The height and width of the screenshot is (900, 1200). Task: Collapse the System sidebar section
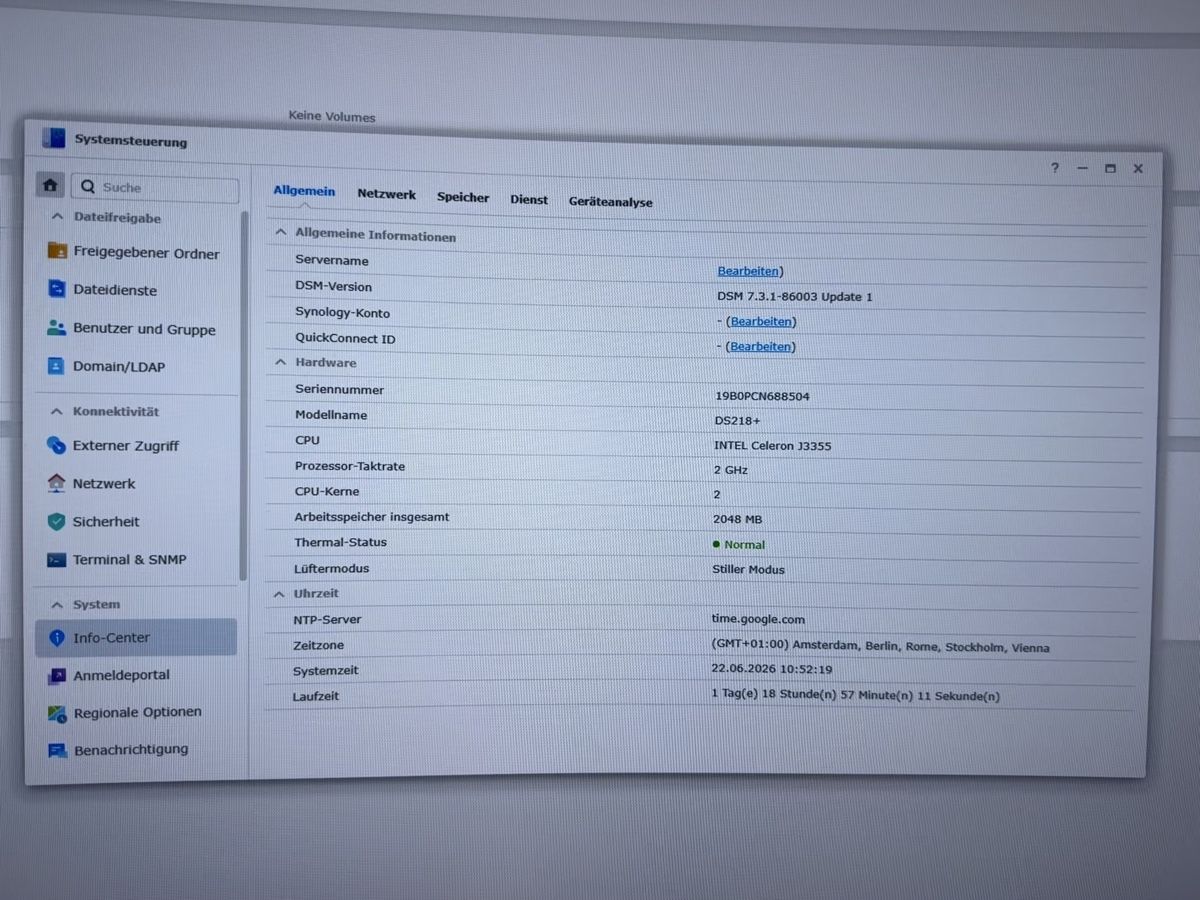(56, 604)
